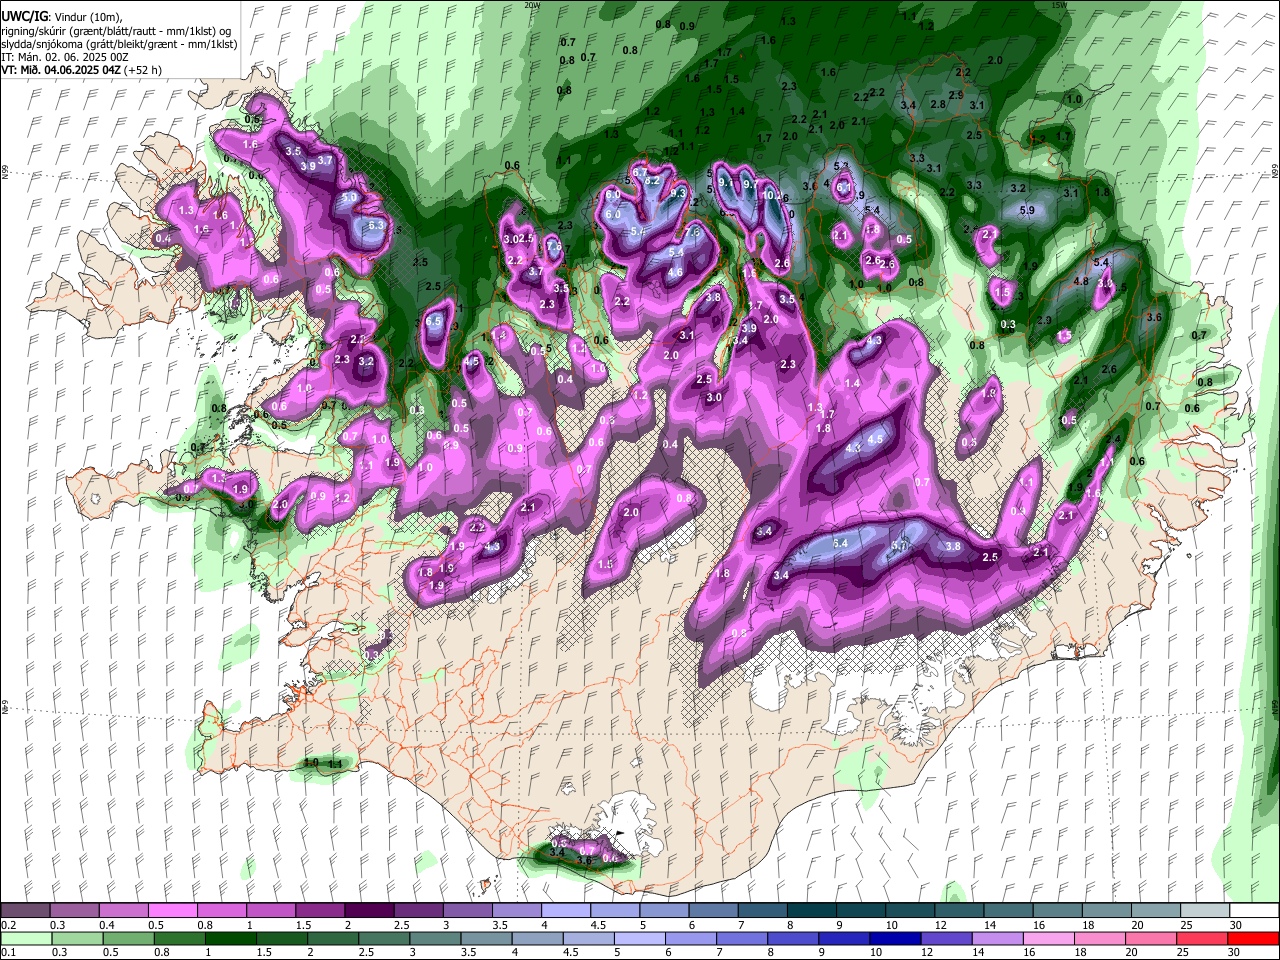Click the '15W' longitude label at the top edge
The image size is (1280, 960).
[1057, 5]
